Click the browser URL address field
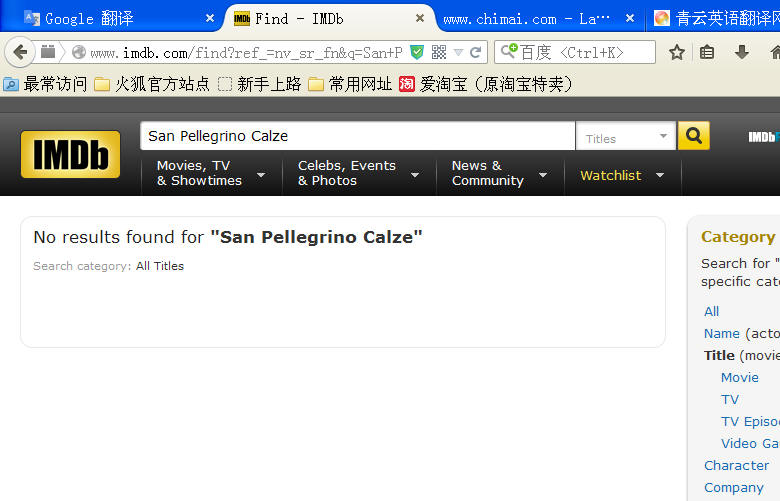This screenshot has height=501, width=780. pos(246,52)
